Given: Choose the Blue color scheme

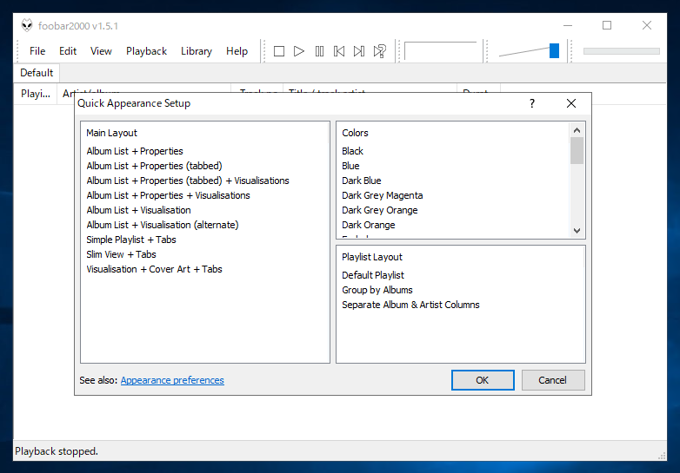Looking at the screenshot, I should pyautogui.click(x=350, y=166).
